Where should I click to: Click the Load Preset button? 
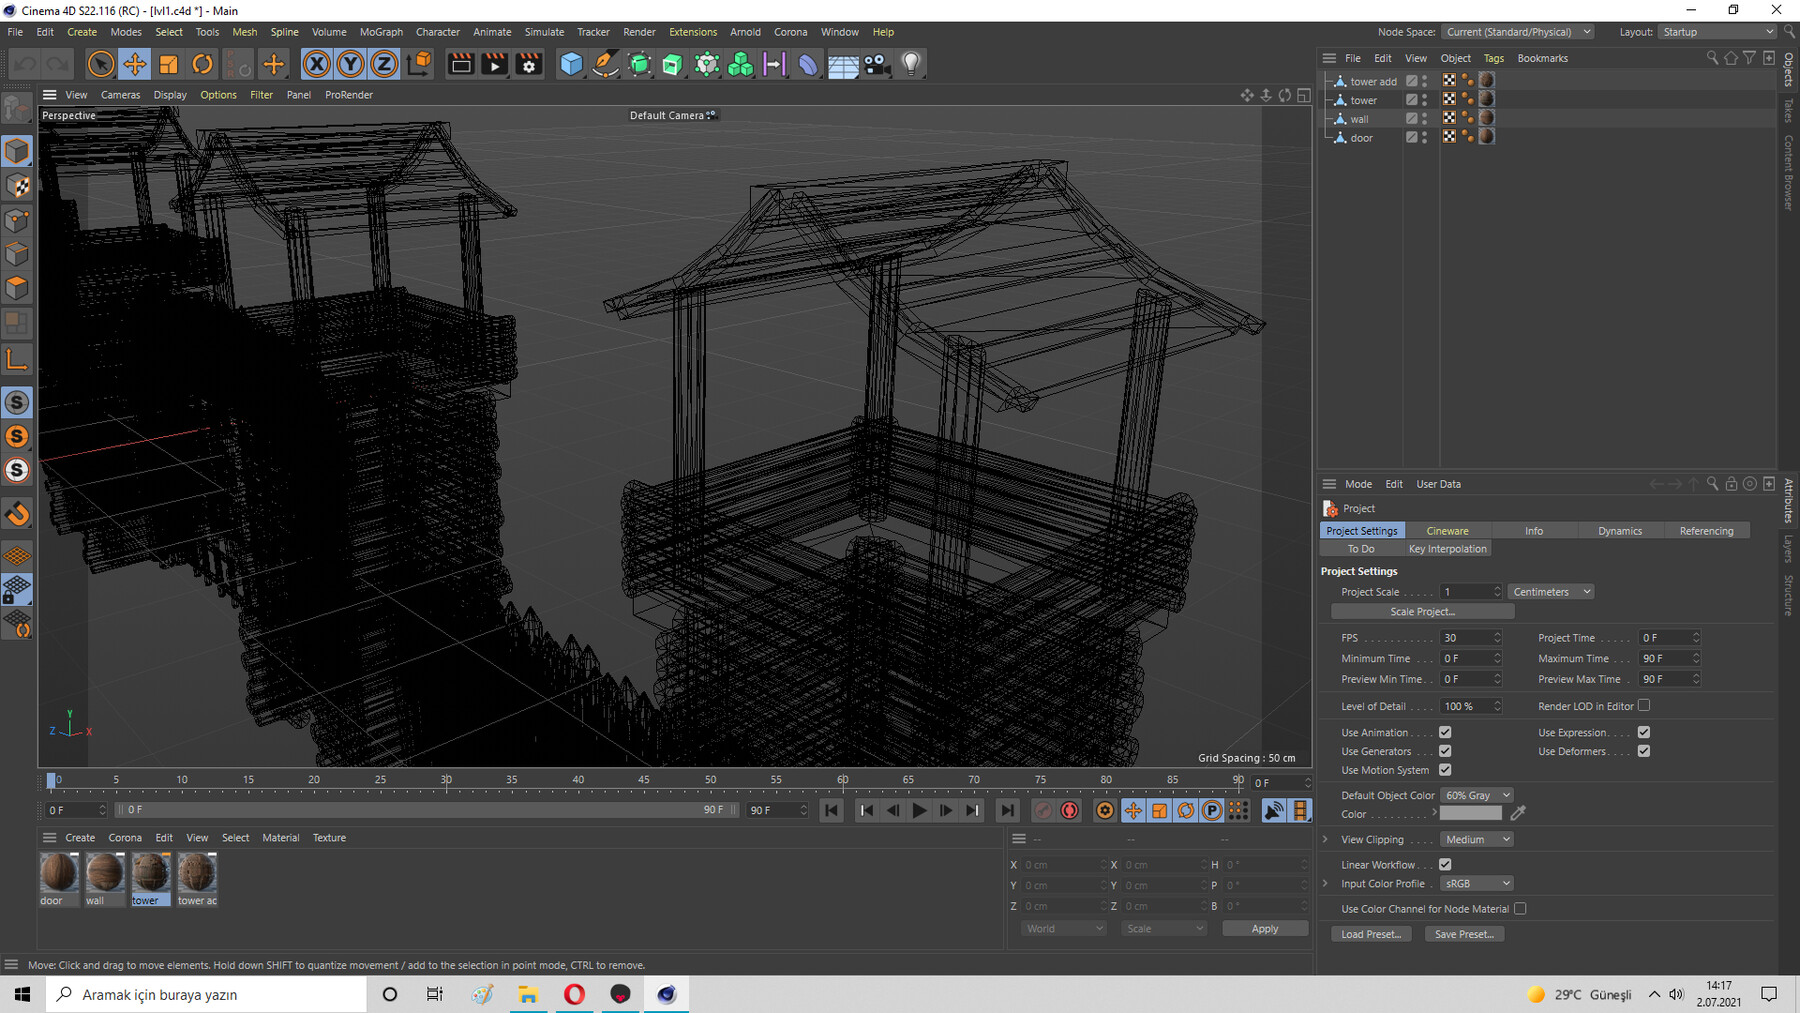(1370, 934)
